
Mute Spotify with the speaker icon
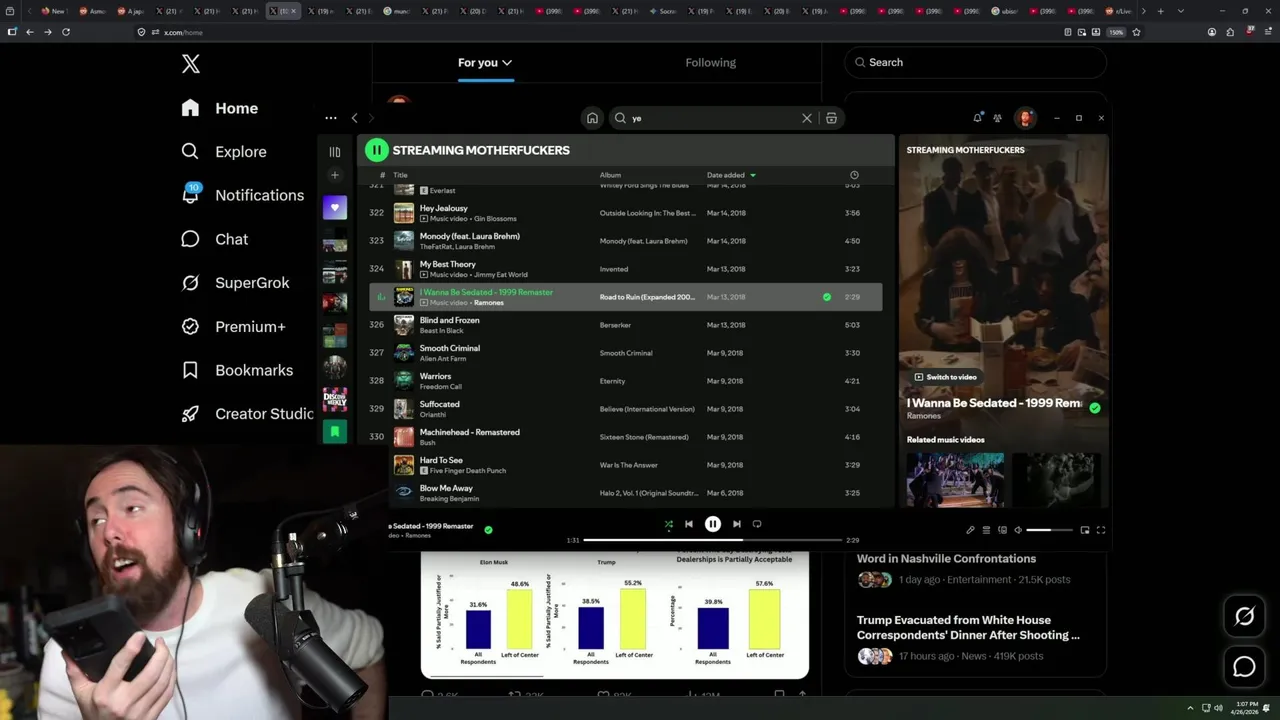click(x=1018, y=530)
